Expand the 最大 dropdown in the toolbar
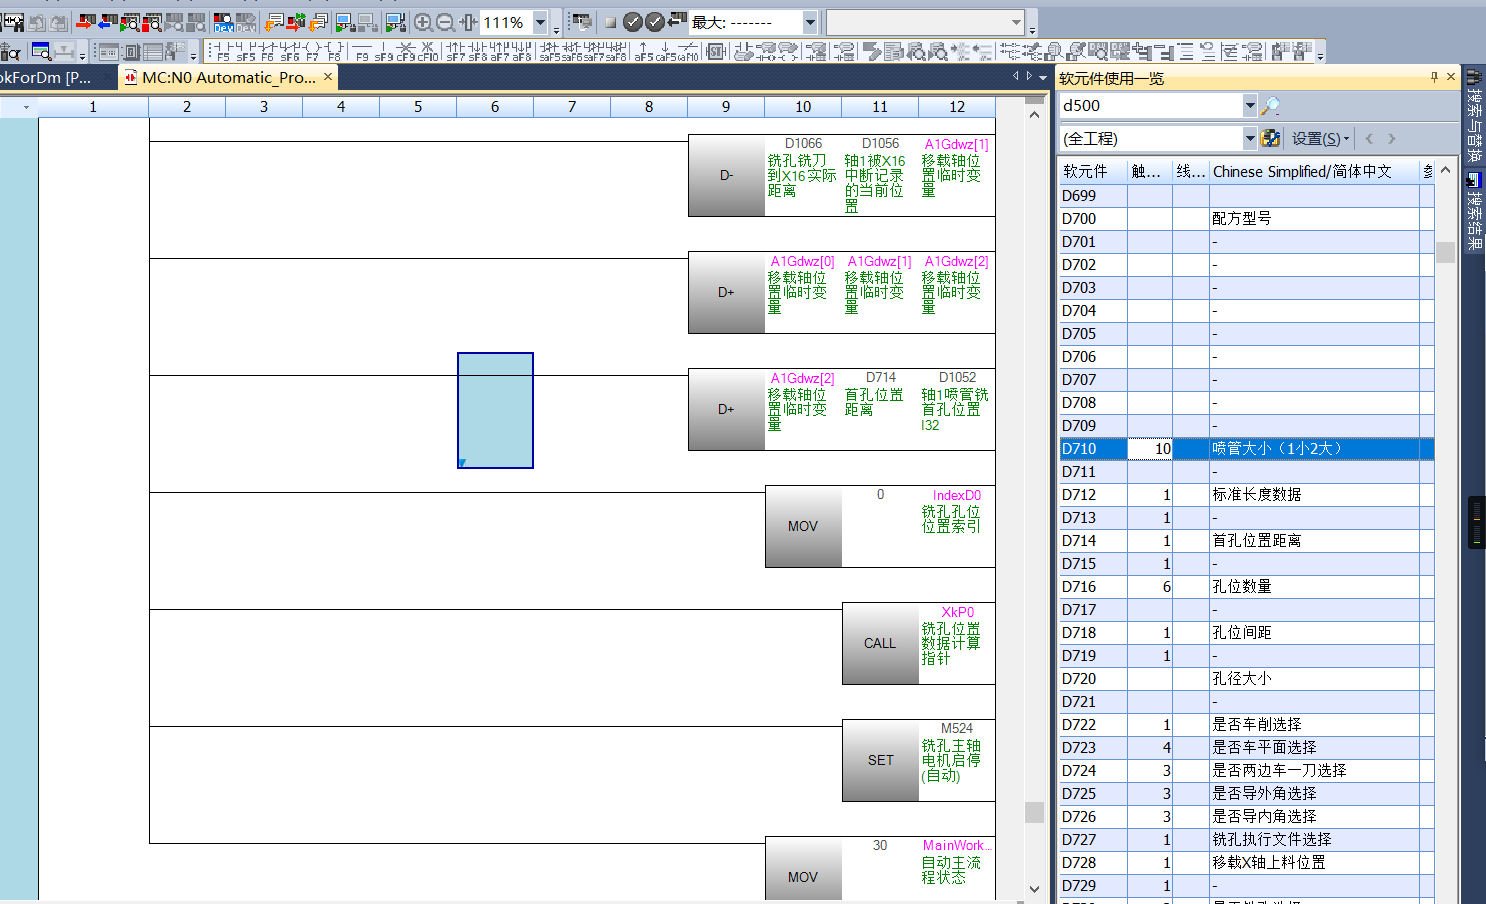Screen dimensions: 1486x904 click(x=810, y=22)
